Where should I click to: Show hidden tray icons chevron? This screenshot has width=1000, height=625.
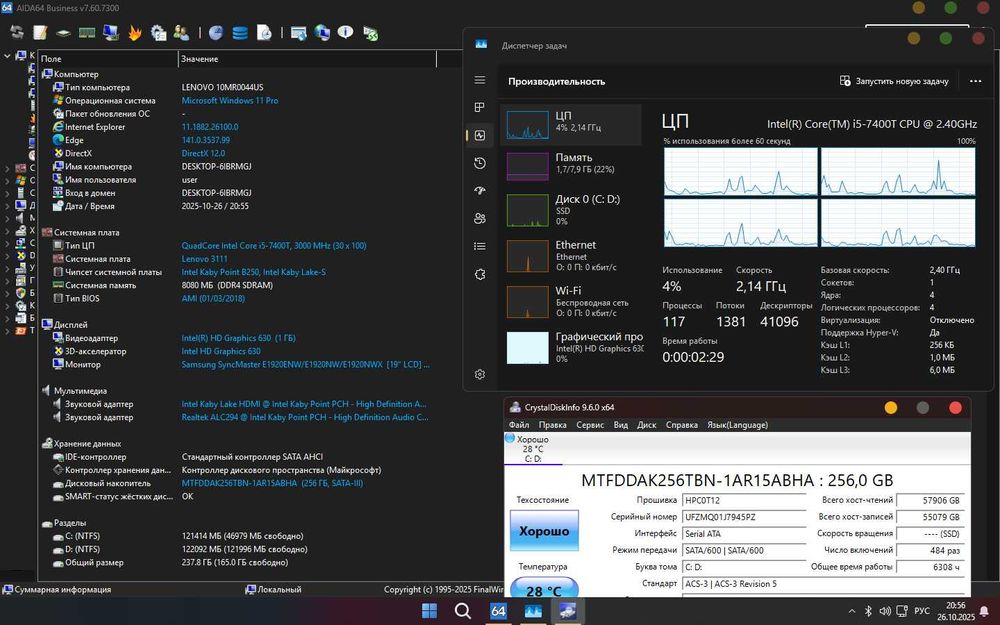pos(851,611)
